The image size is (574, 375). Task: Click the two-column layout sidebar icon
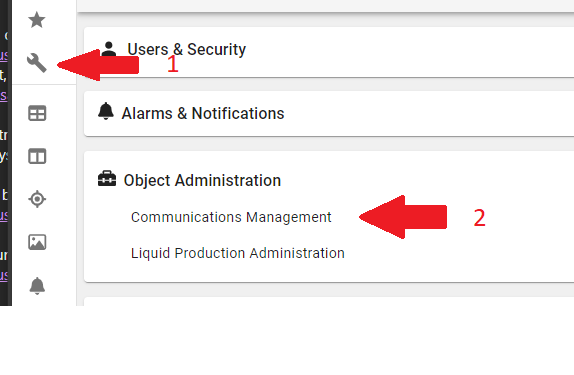(x=37, y=156)
